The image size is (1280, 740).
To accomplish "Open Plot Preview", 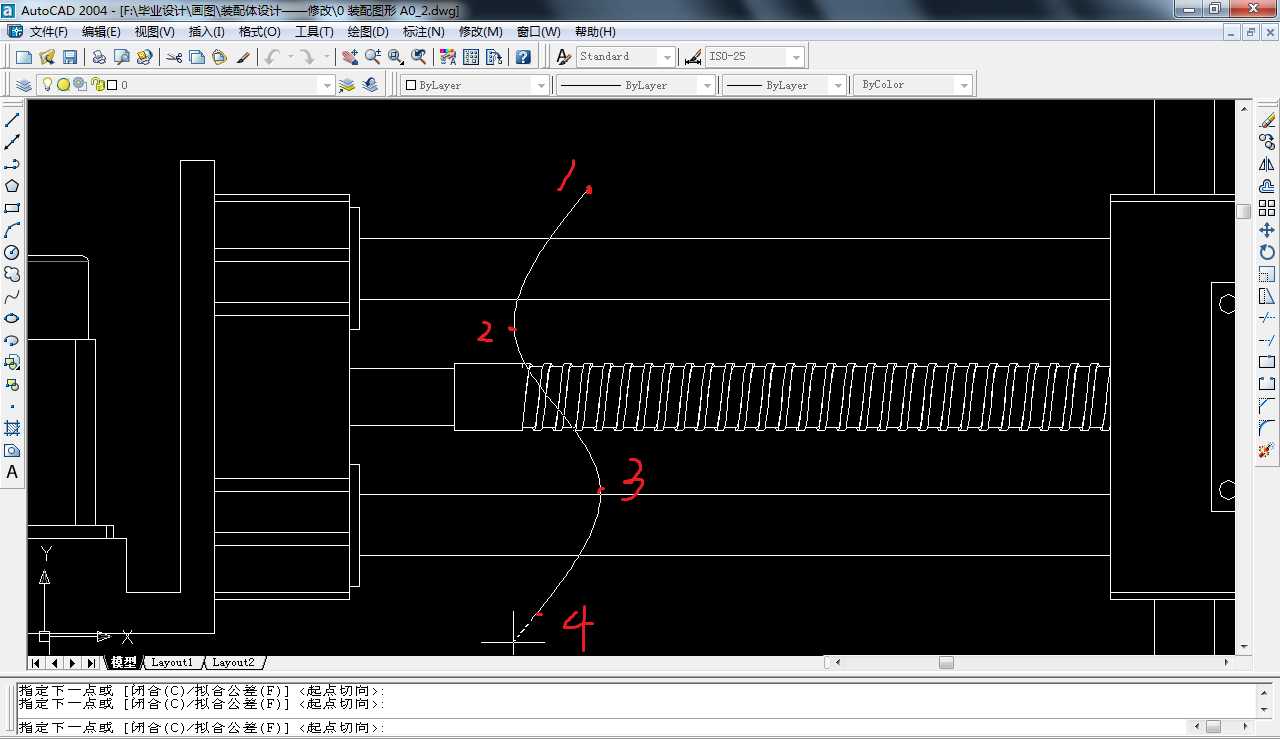I will tap(122, 57).
